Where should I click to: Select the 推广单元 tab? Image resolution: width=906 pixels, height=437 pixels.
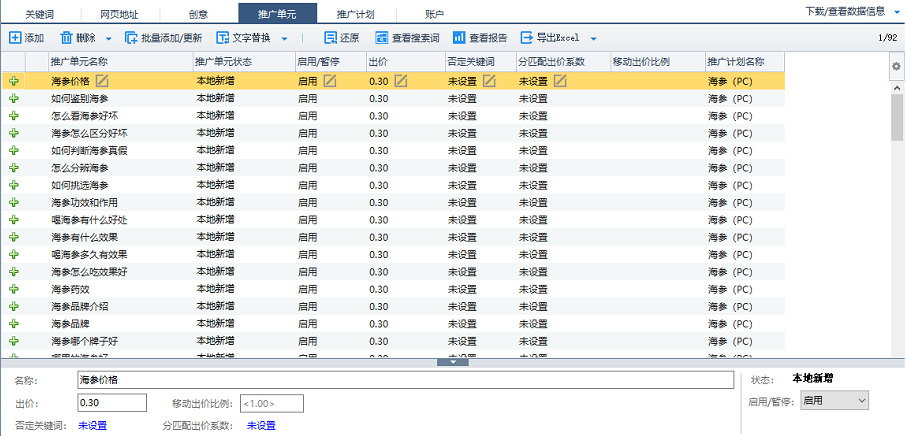pos(277,13)
